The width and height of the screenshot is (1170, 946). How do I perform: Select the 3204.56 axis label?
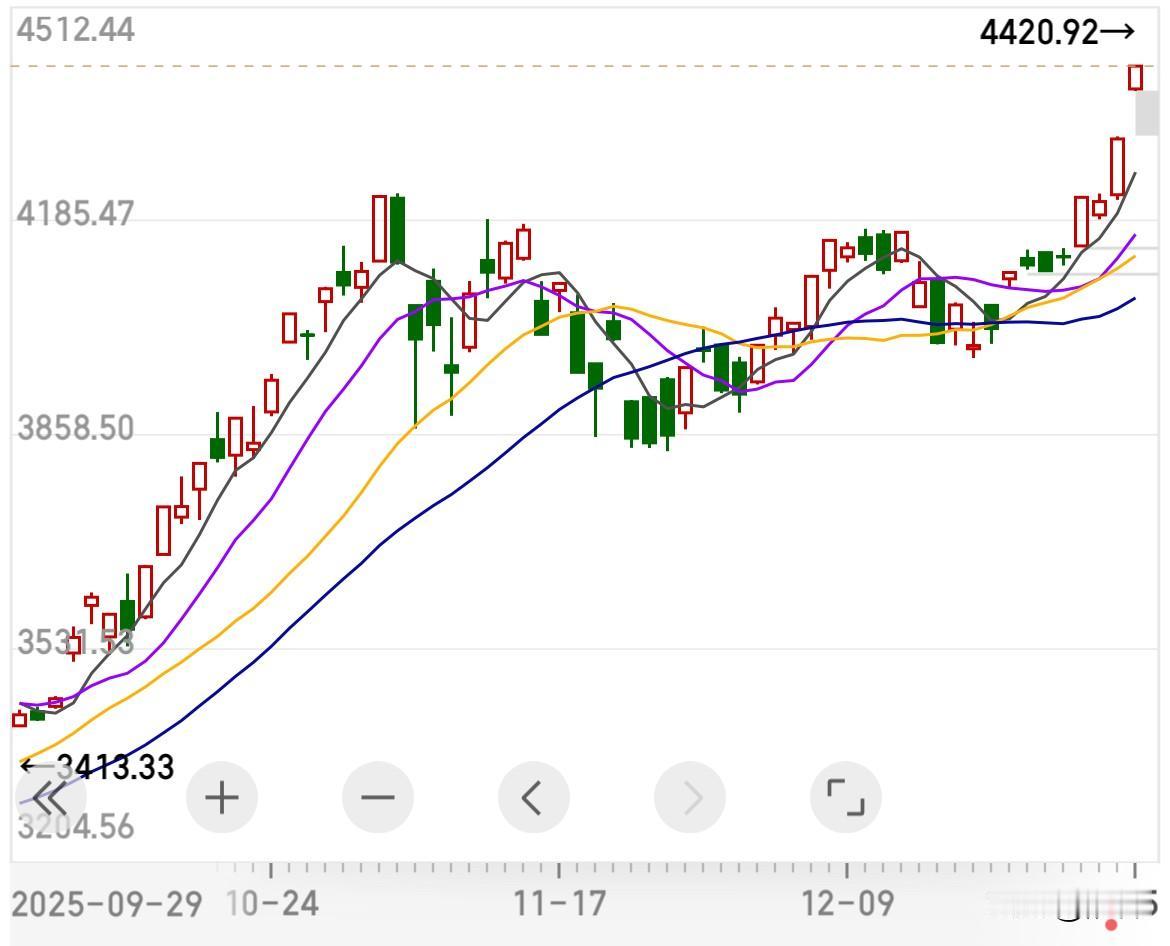click(x=75, y=827)
